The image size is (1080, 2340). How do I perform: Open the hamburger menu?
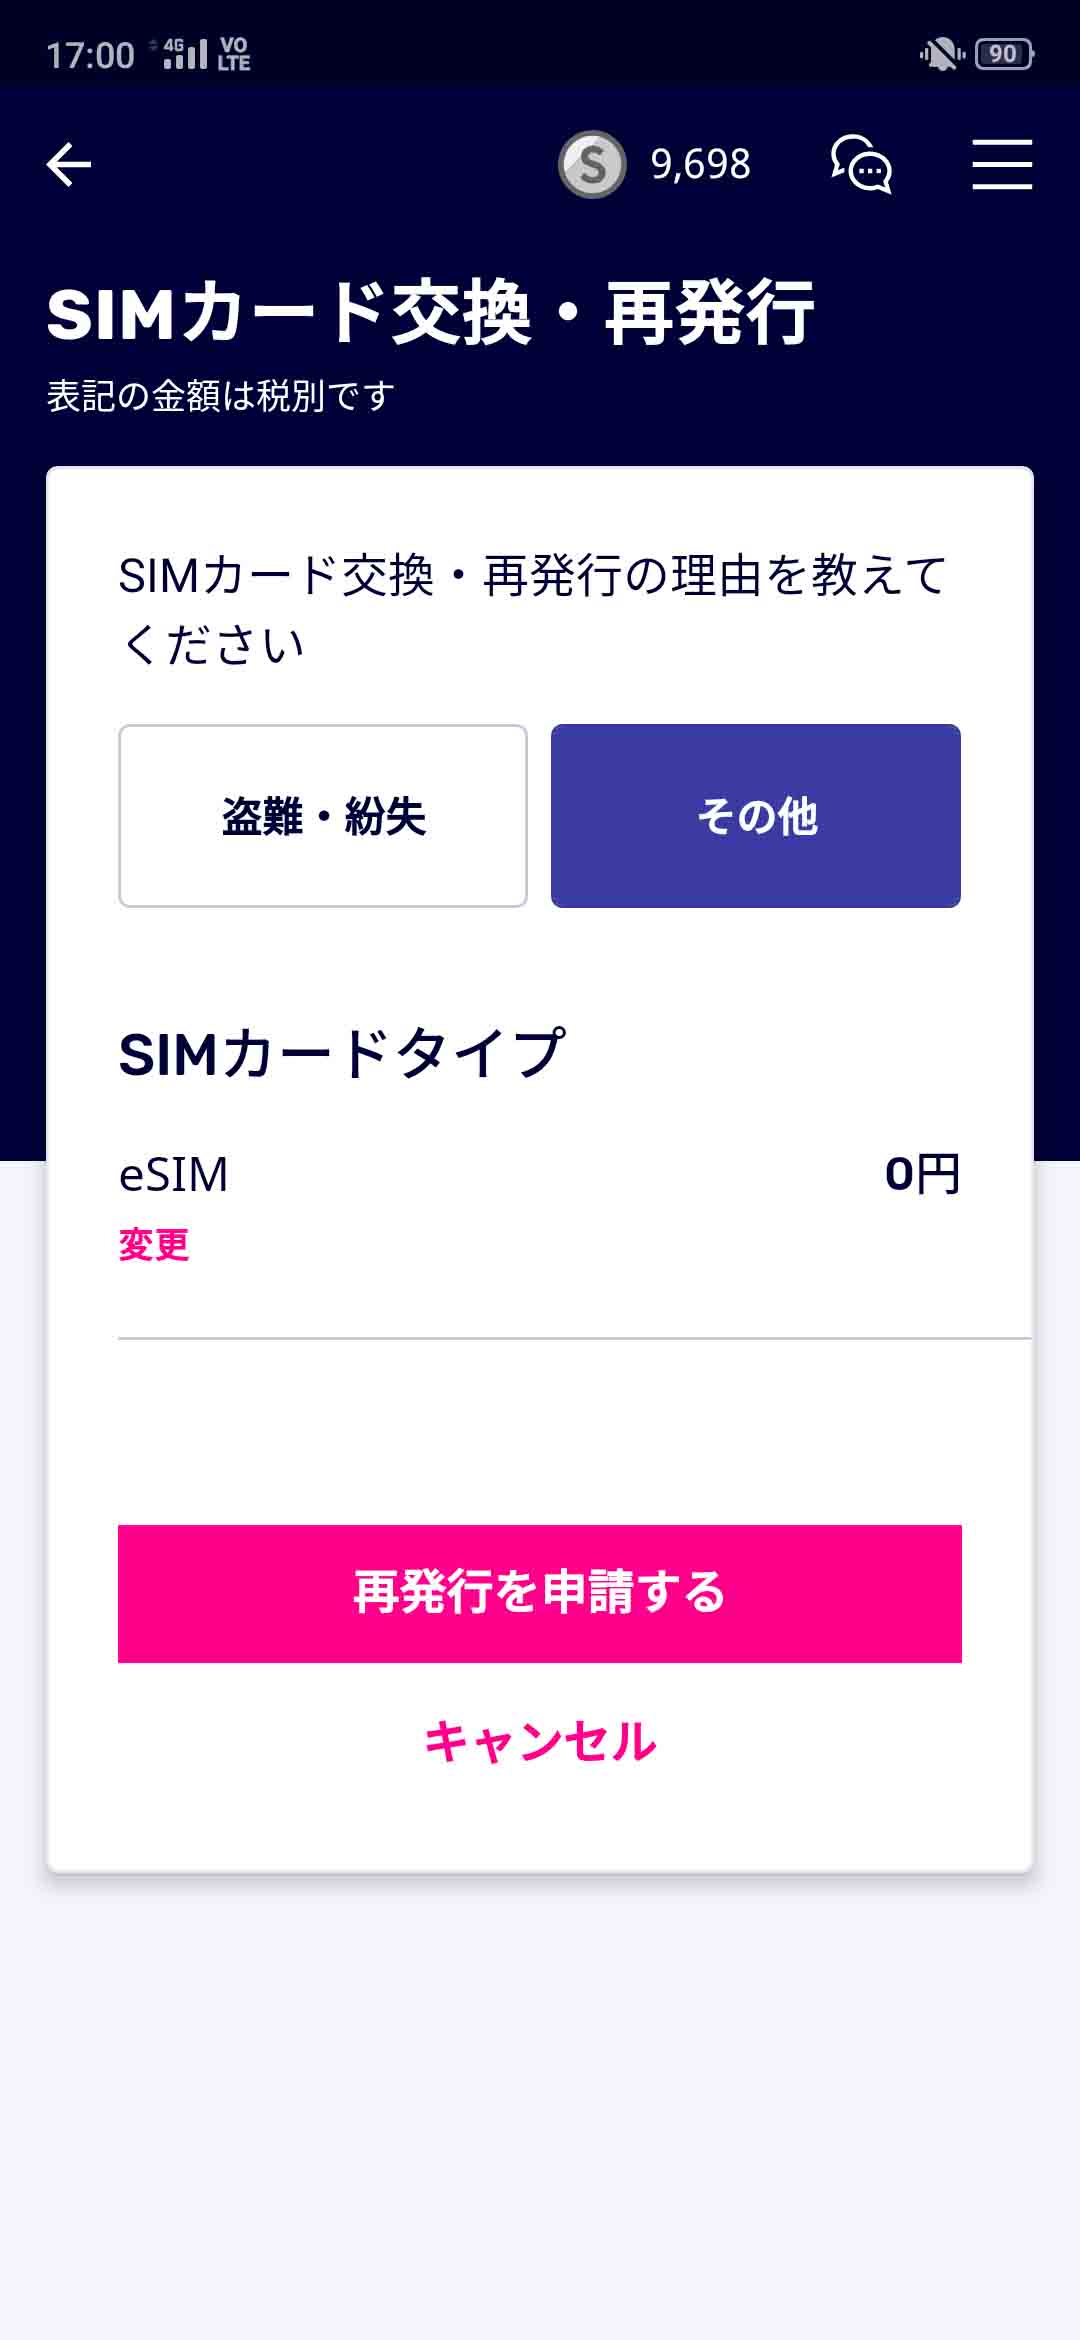coord(1002,165)
